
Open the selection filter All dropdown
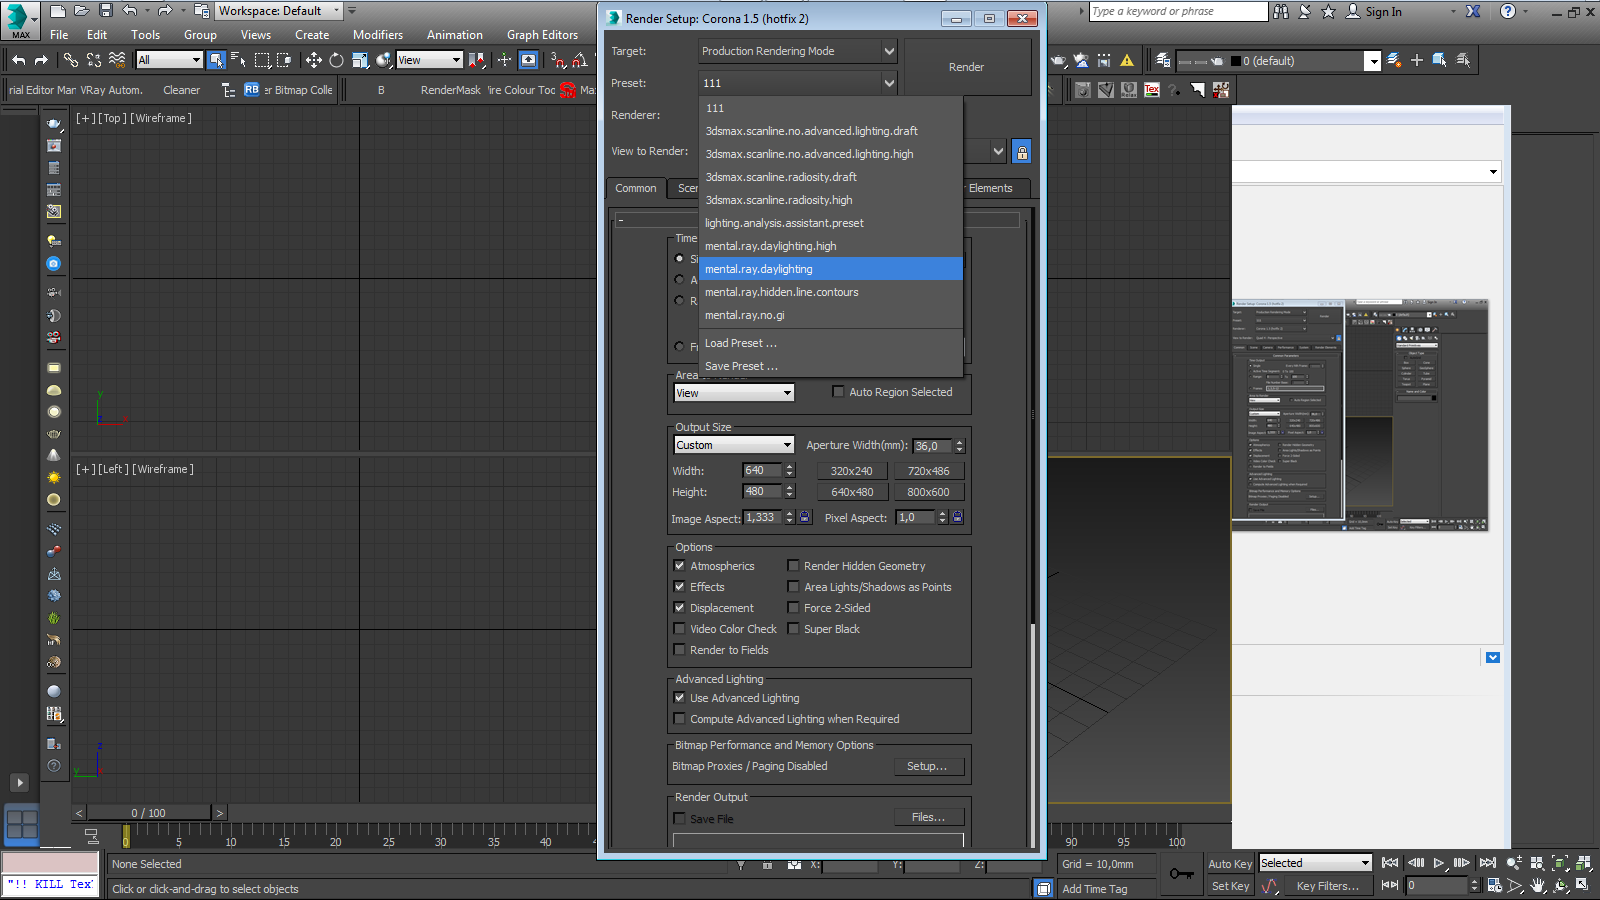pyautogui.click(x=169, y=60)
